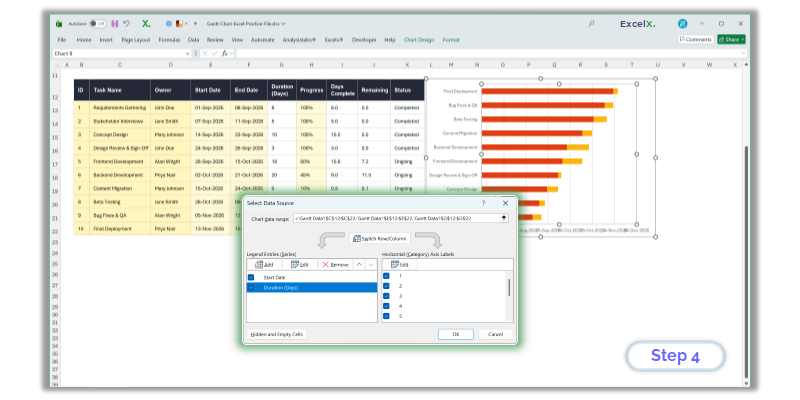Uncheck the Start Date series checkbox
This screenshot has width=800, height=400.
tap(251, 278)
